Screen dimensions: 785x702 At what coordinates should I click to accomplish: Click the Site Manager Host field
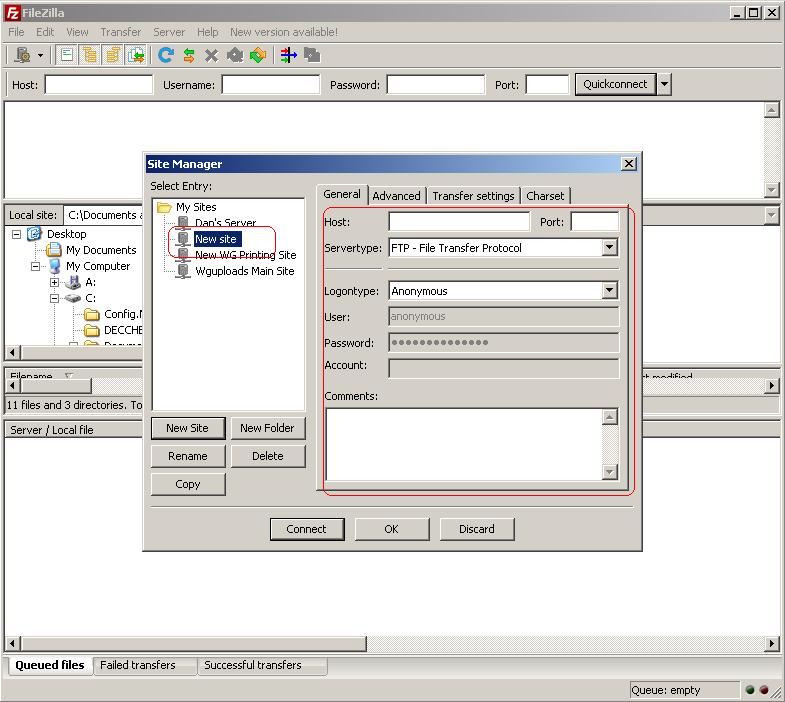click(459, 221)
